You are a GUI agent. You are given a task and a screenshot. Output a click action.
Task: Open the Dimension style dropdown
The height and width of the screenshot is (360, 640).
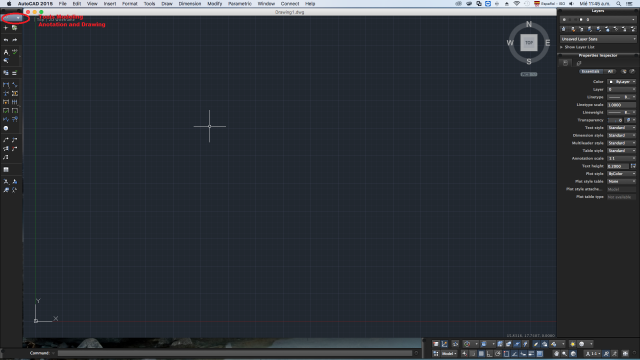(x=621, y=135)
